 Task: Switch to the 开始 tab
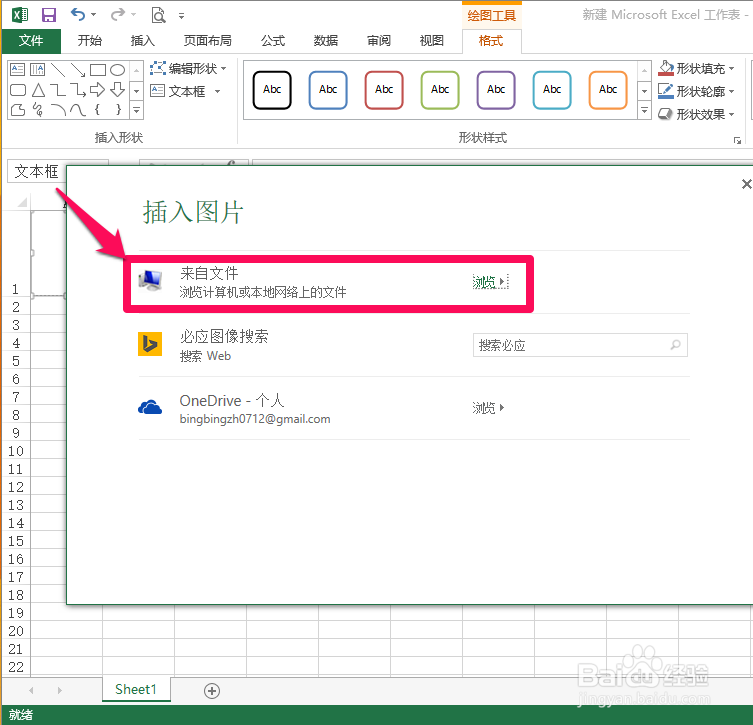pyautogui.click(x=90, y=41)
